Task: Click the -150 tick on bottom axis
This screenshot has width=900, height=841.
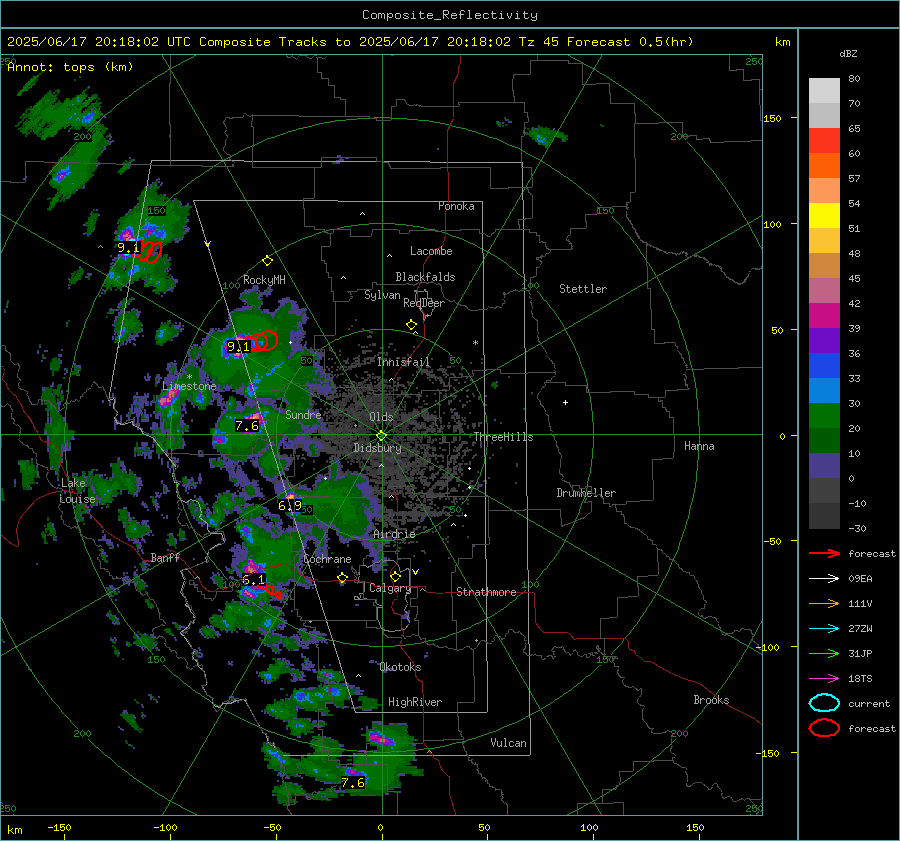Action: coord(59,827)
